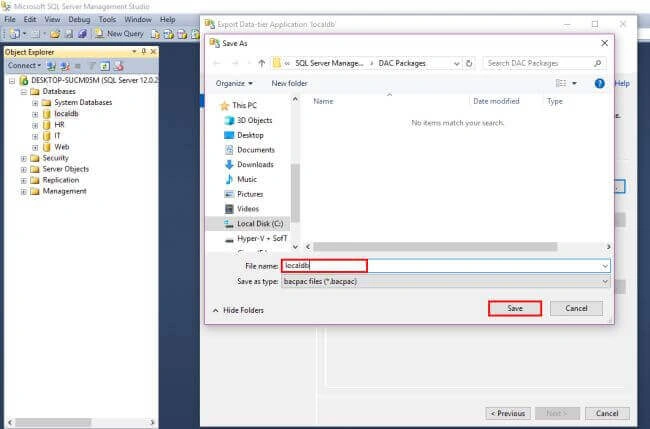Select Local Disk (C:) in navigation pane
The width and height of the screenshot is (650, 429).
point(260,223)
